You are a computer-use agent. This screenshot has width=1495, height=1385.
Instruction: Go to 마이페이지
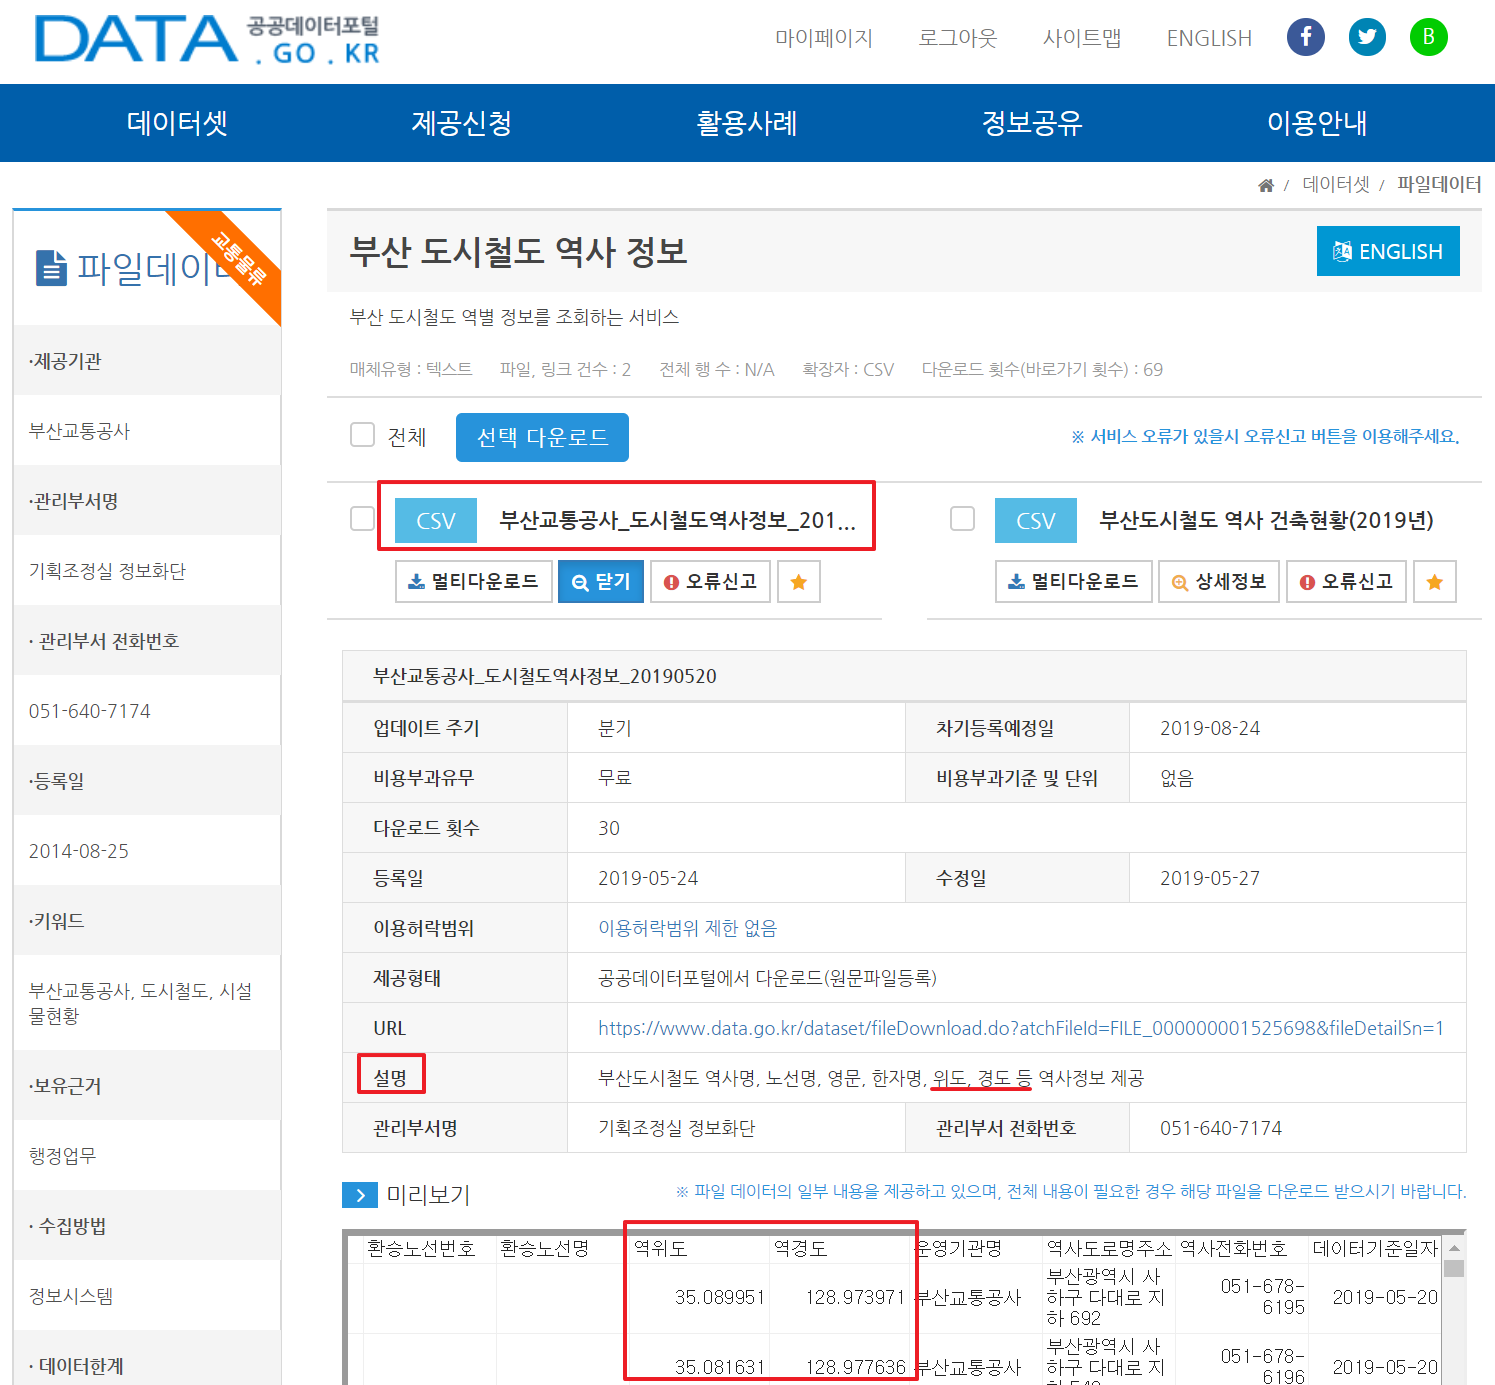point(824,38)
